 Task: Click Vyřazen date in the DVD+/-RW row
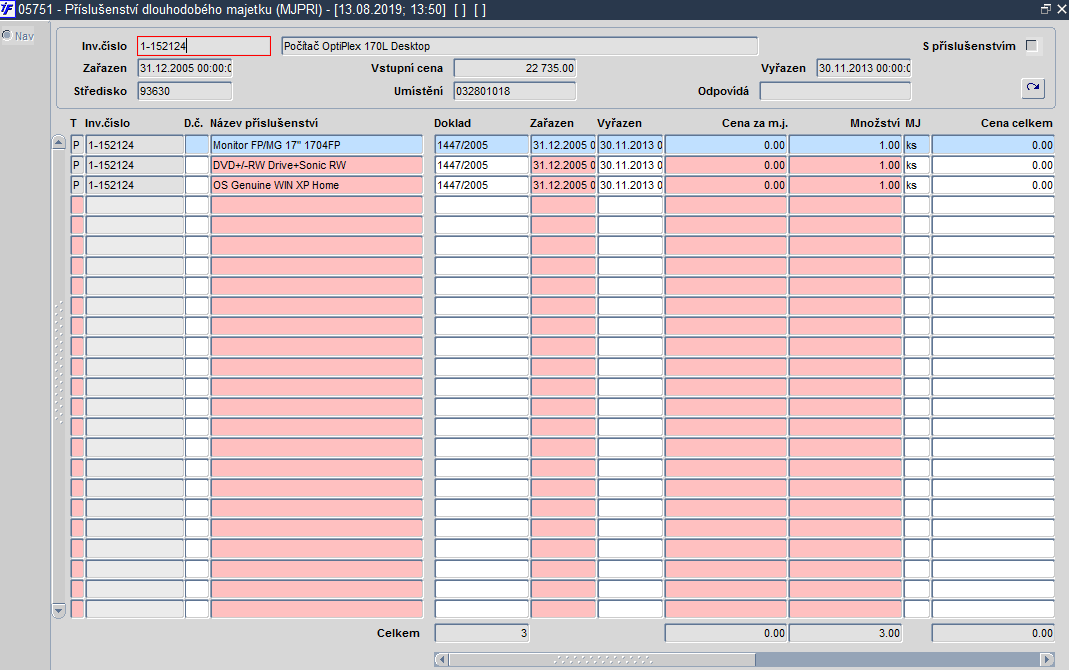tap(631, 165)
